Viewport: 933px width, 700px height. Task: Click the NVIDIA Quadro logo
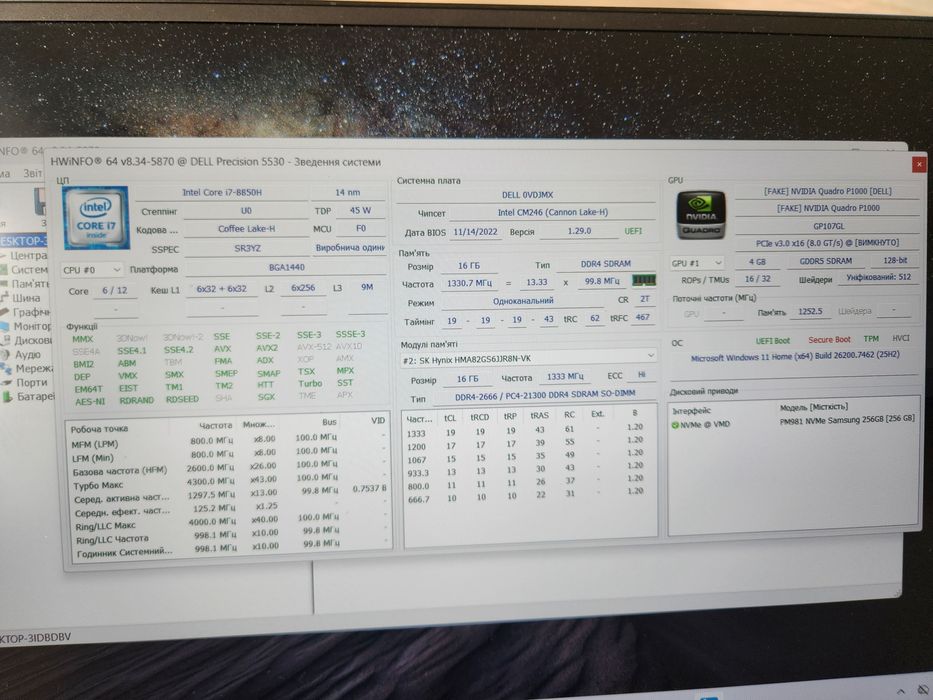click(x=701, y=215)
